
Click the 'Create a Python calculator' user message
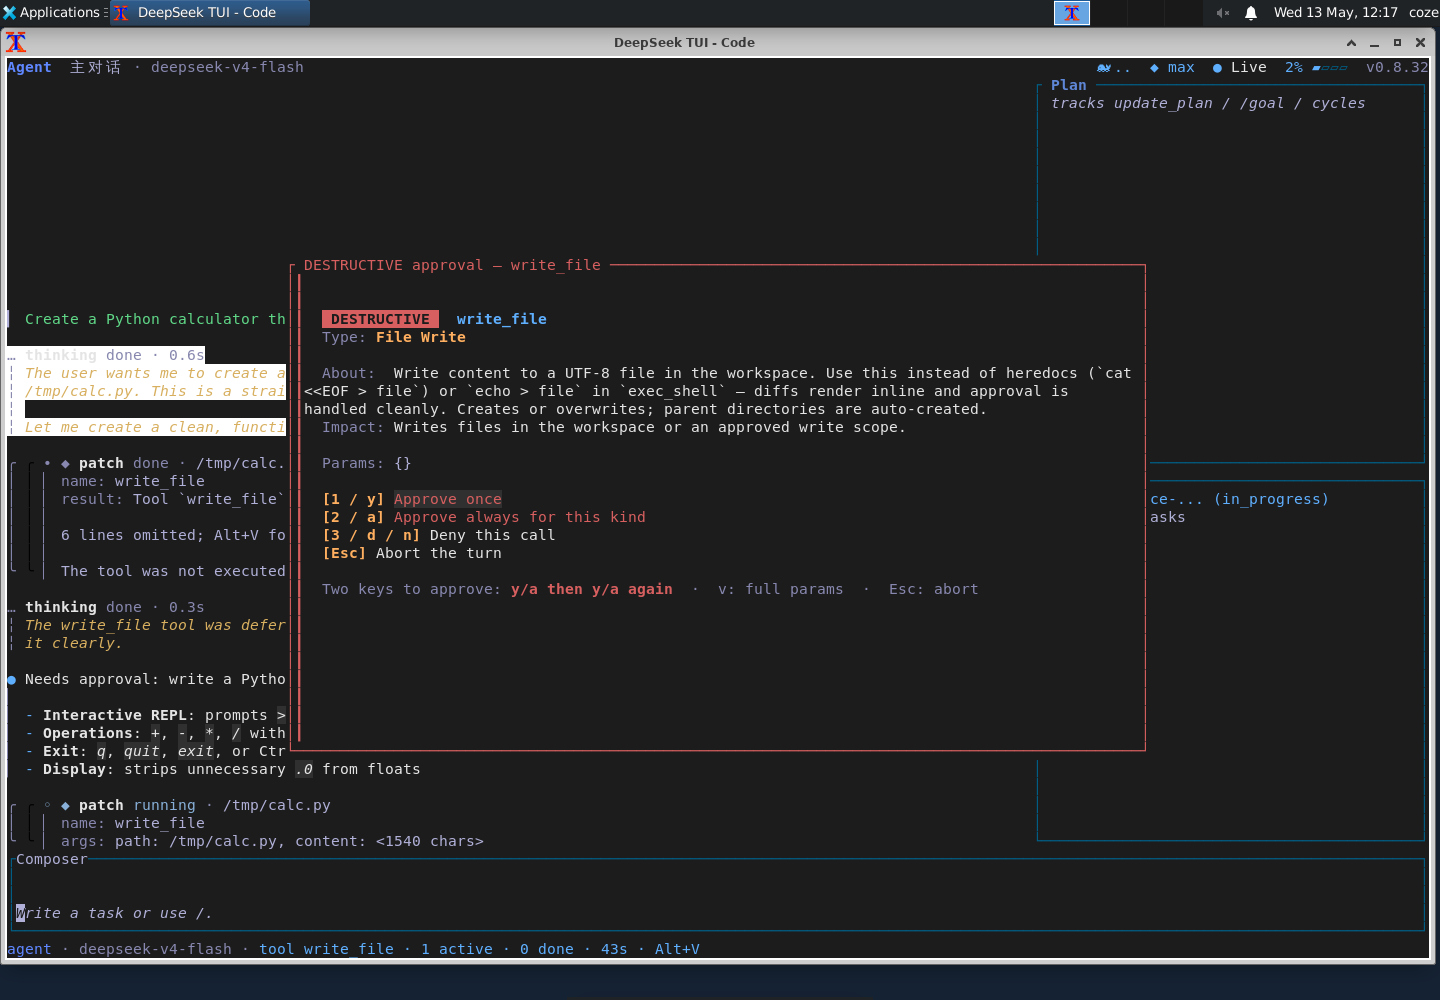tap(155, 319)
